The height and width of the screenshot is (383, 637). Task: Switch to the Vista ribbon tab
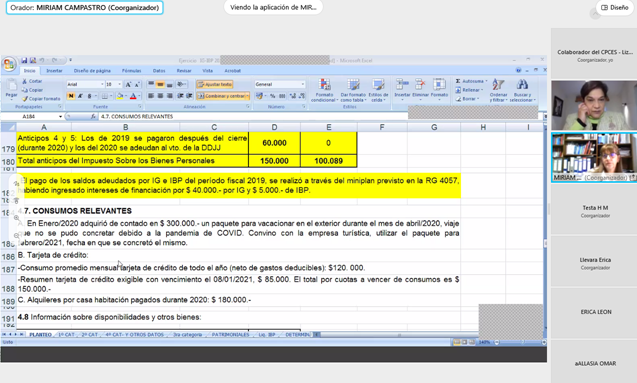point(208,71)
